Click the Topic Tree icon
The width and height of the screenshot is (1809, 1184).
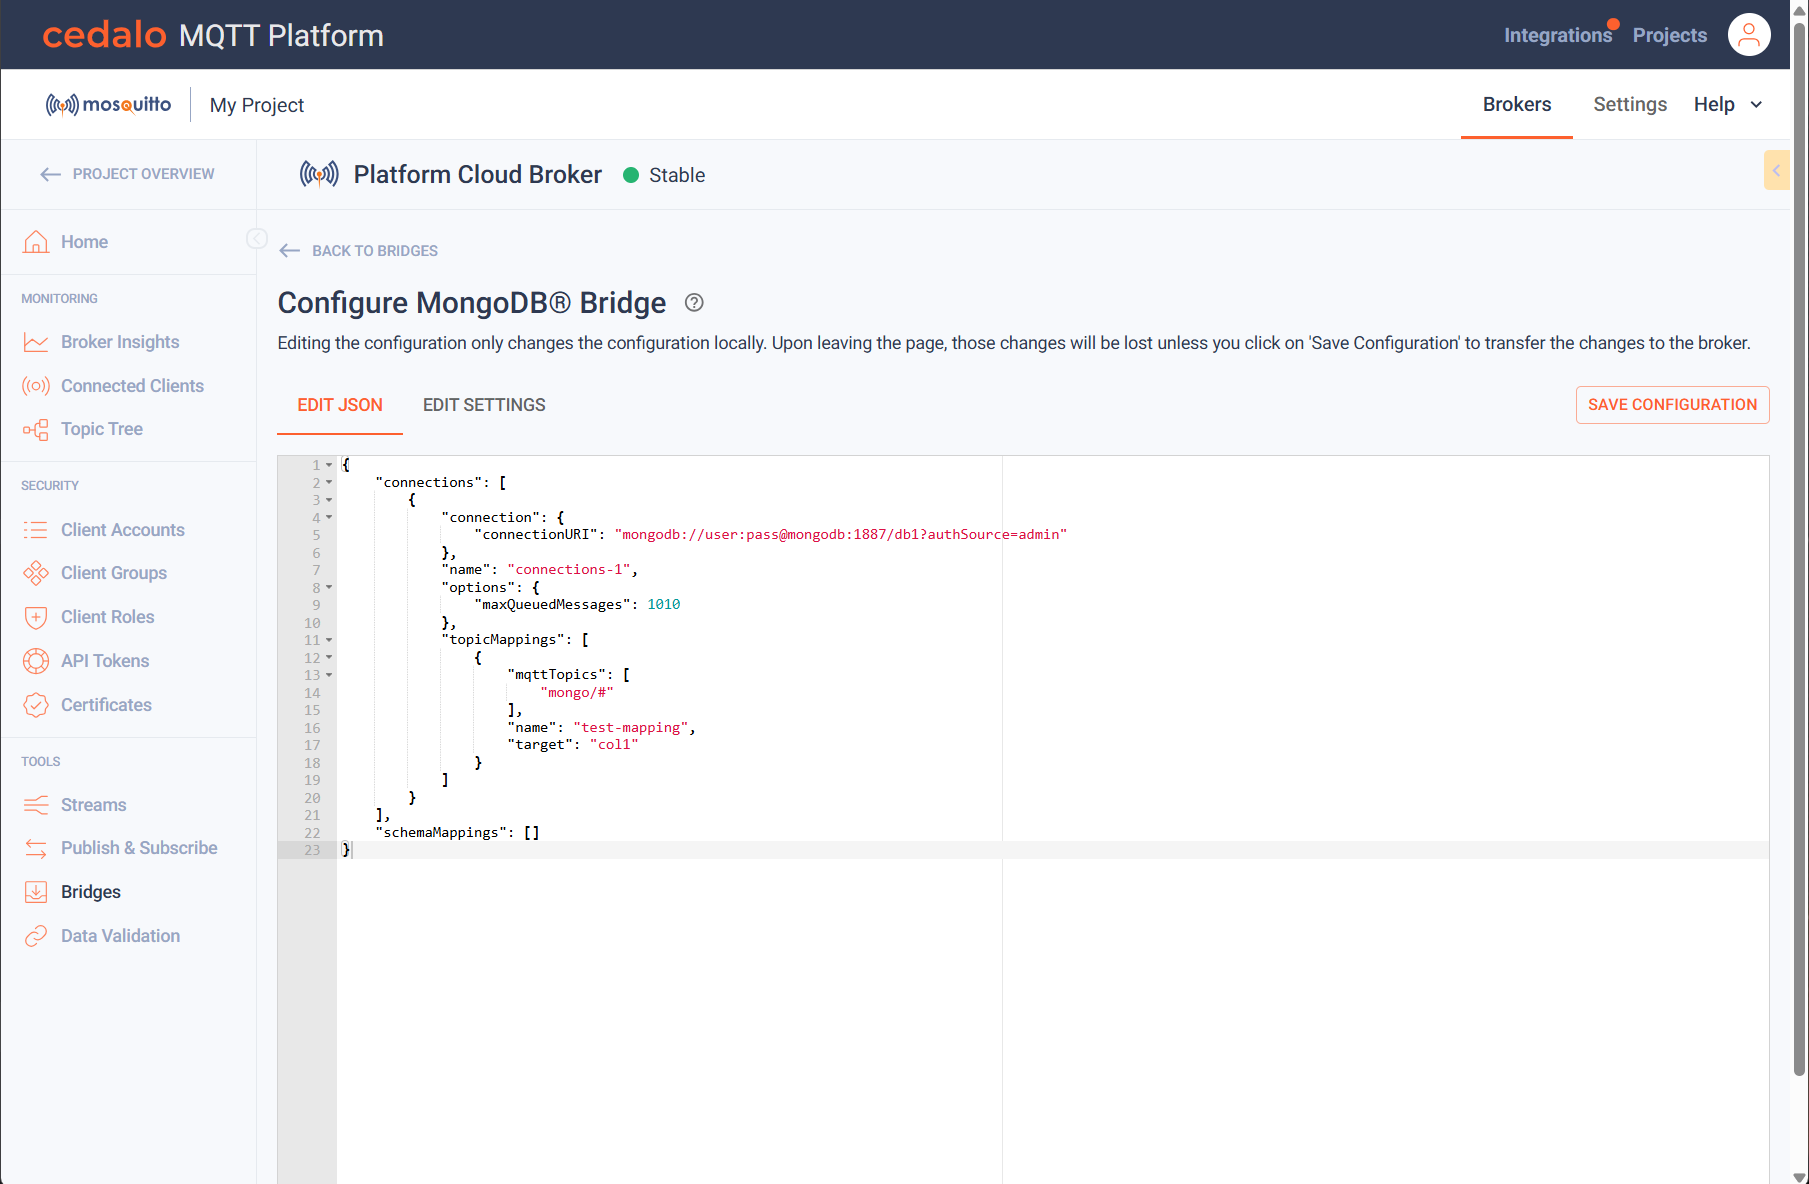click(36, 429)
